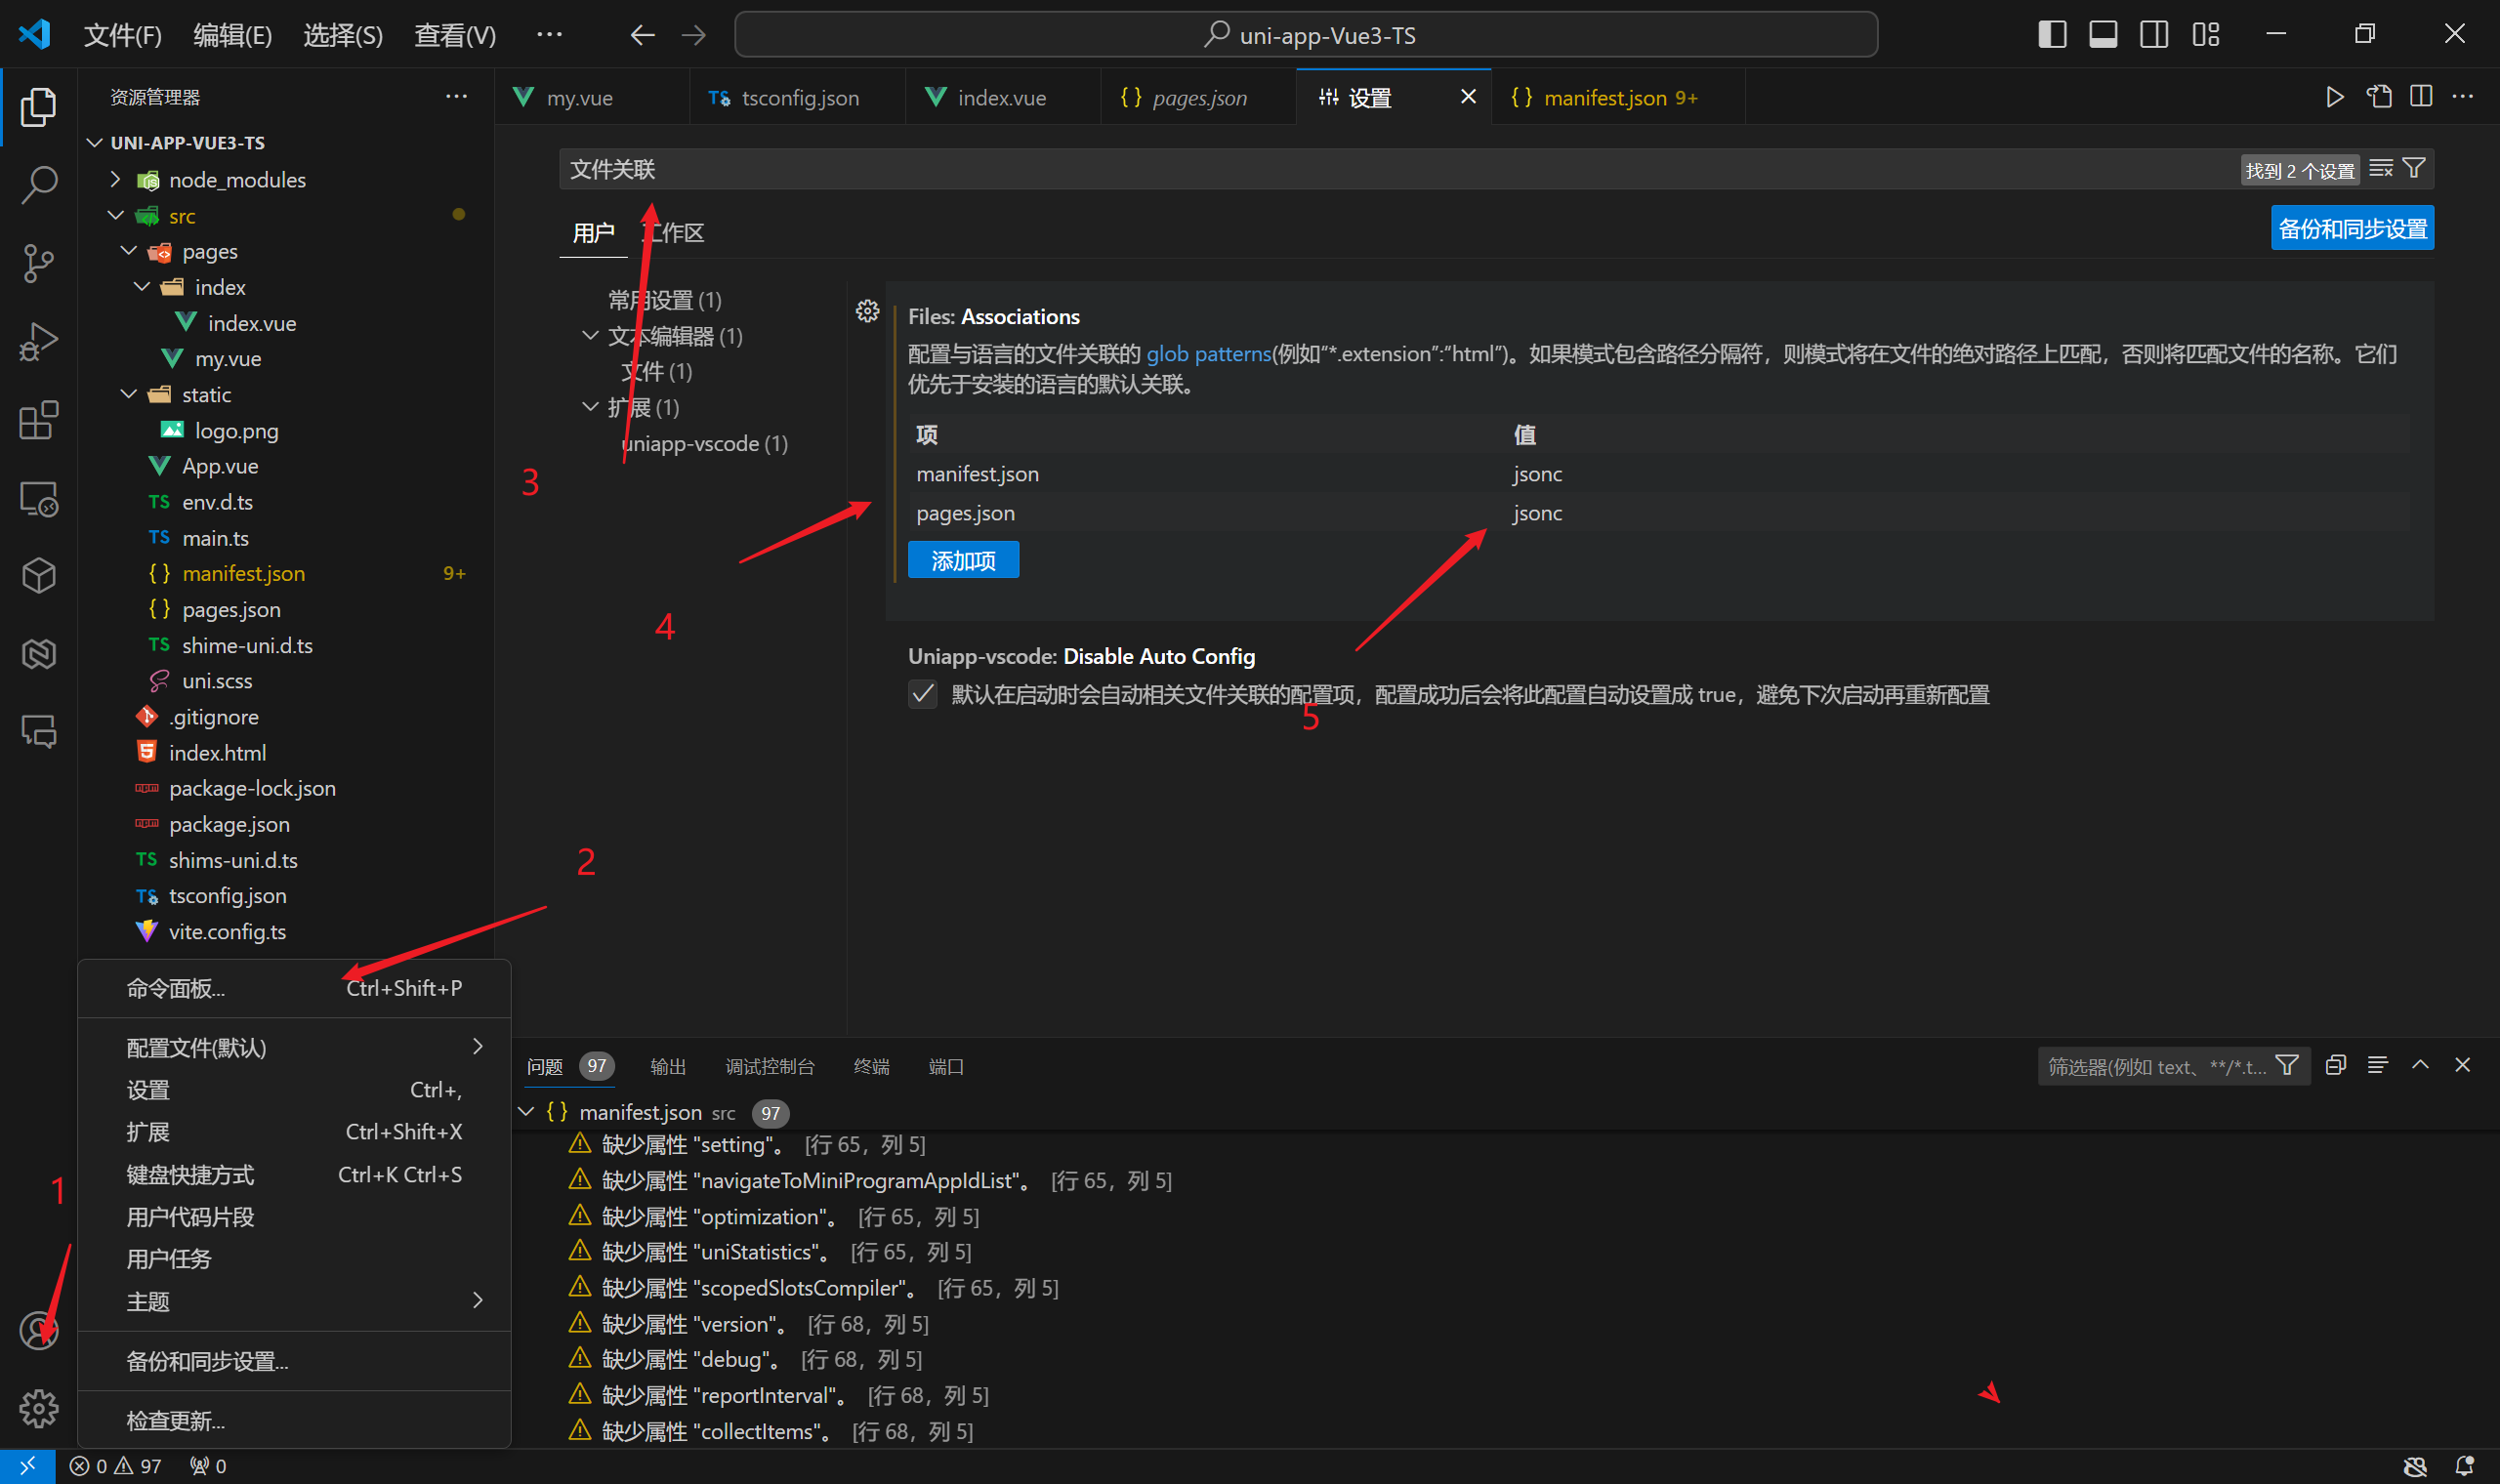Collapse the manifest.json problems group
Image resolution: width=2500 pixels, height=1484 pixels.
pyautogui.click(x=526, y=1112)
